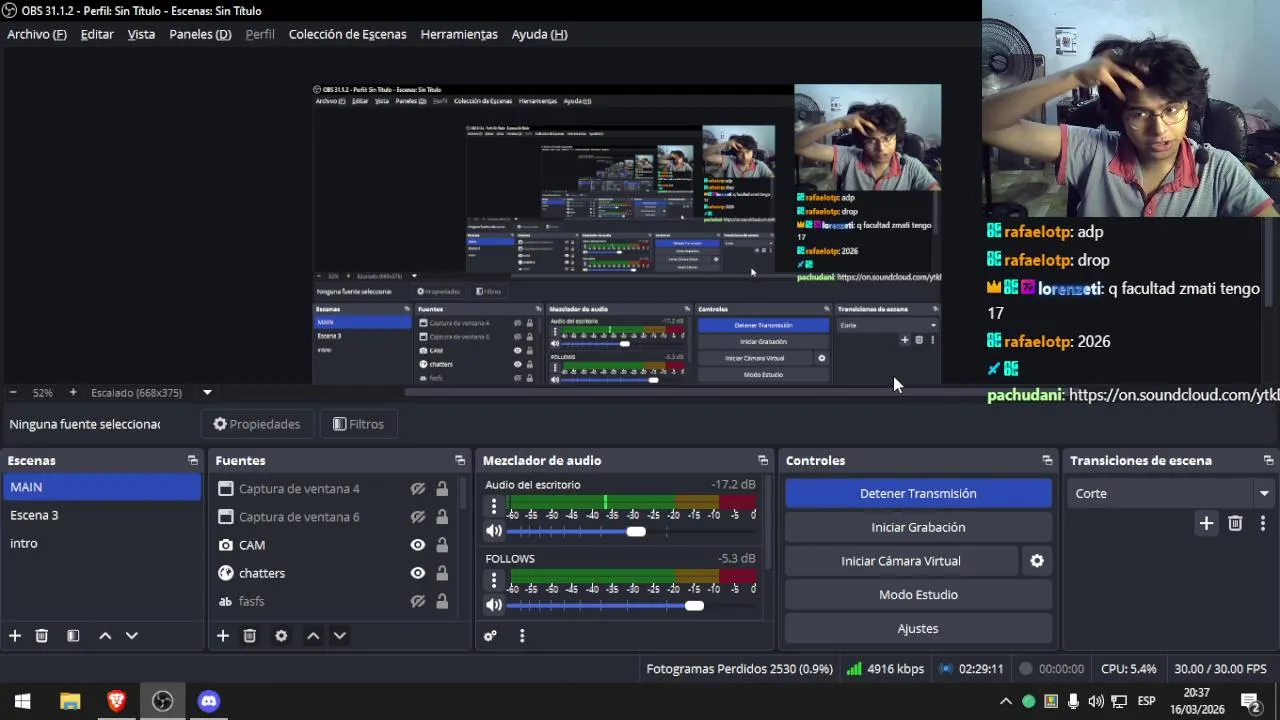The width and height of the screenshot is (1280, 720).
Task: Select the intro scene
Action: (x=101, y=543)
